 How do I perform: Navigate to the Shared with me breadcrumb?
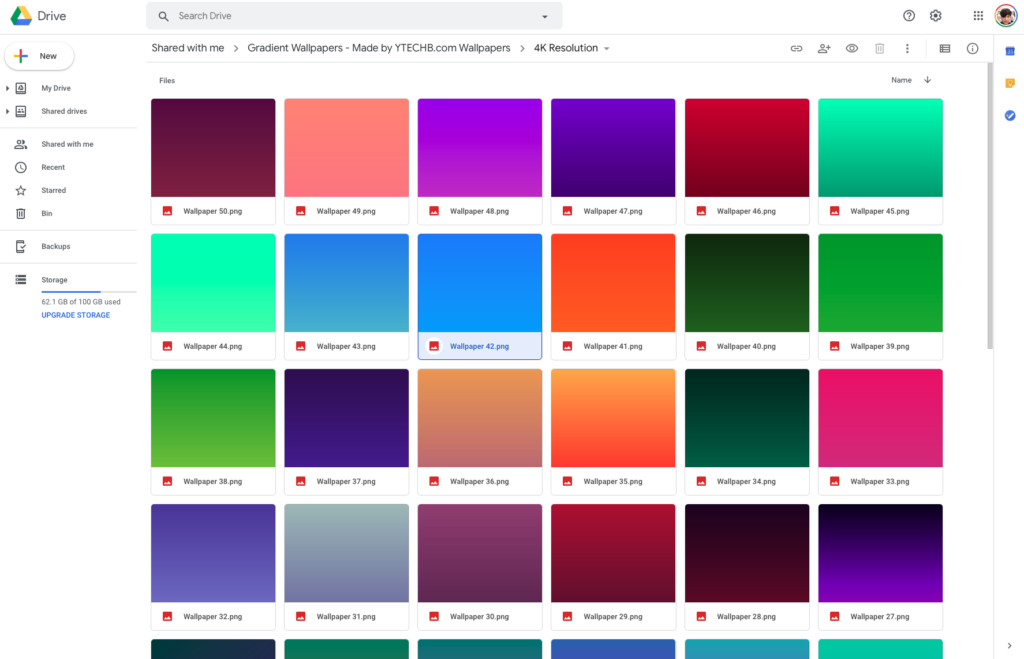click(x=188, y=47)
